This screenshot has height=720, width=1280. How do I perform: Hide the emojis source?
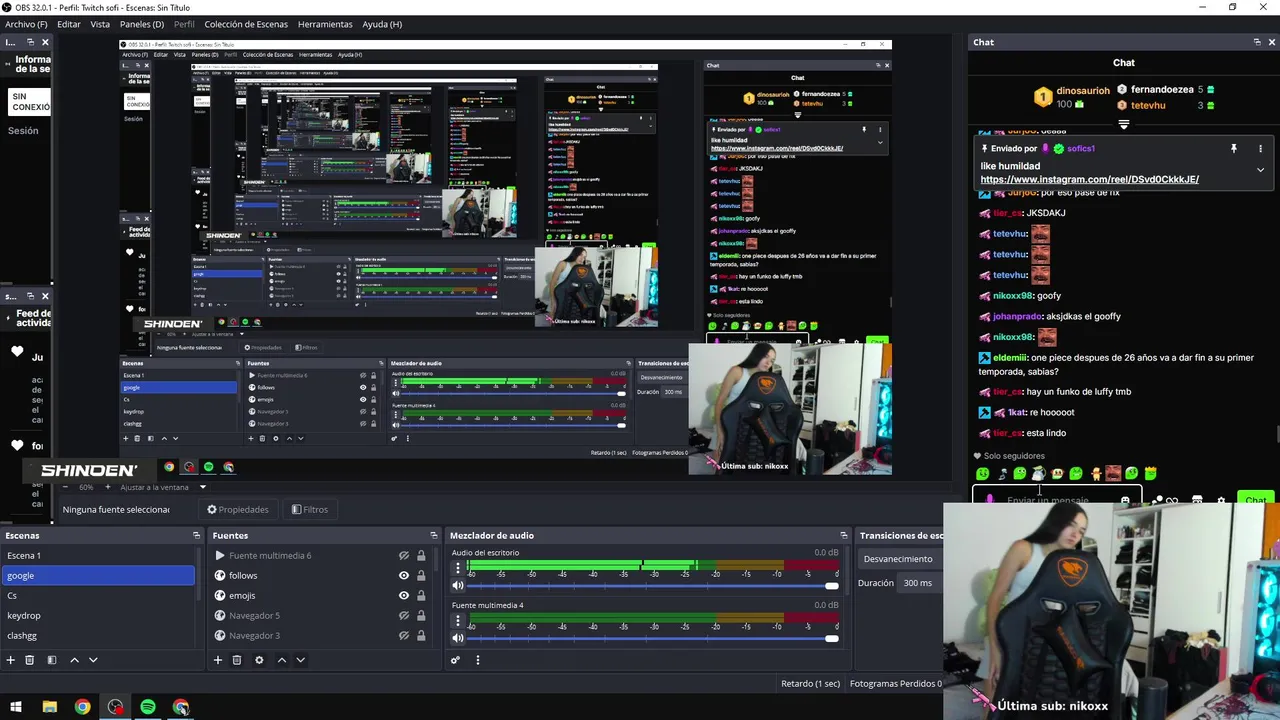pos(404,596)
